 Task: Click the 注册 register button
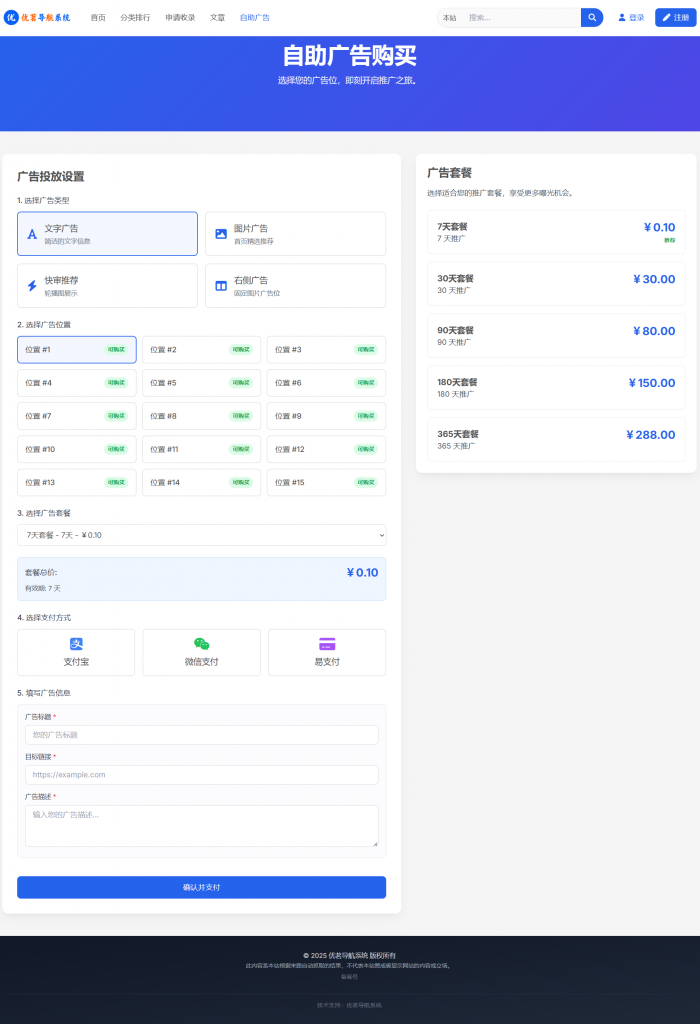[x=675, y=17]
